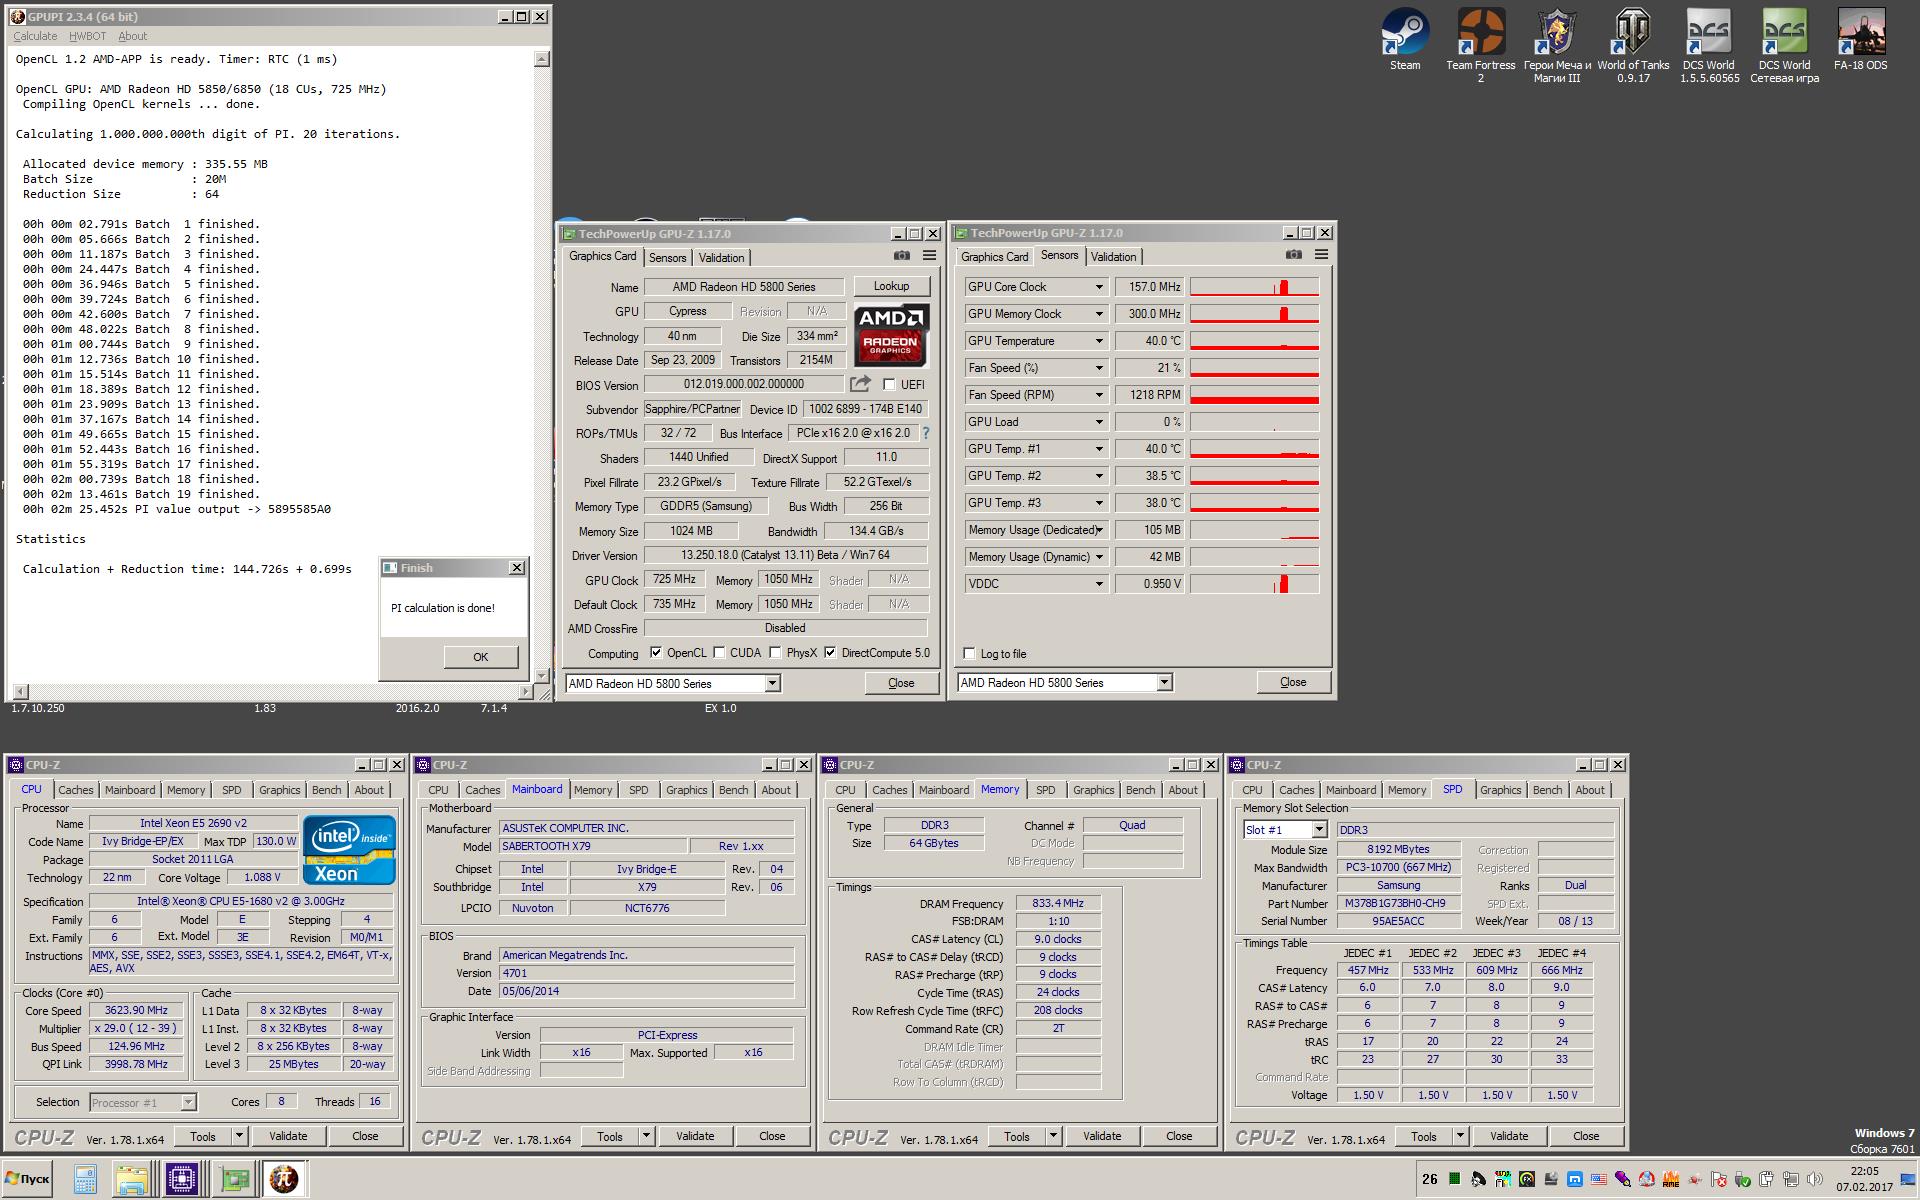The height and width of the screenshot is (1200, 1920).
Task: Open Bench tab in CPU-Z Memory window
Action: point(1140,790)
